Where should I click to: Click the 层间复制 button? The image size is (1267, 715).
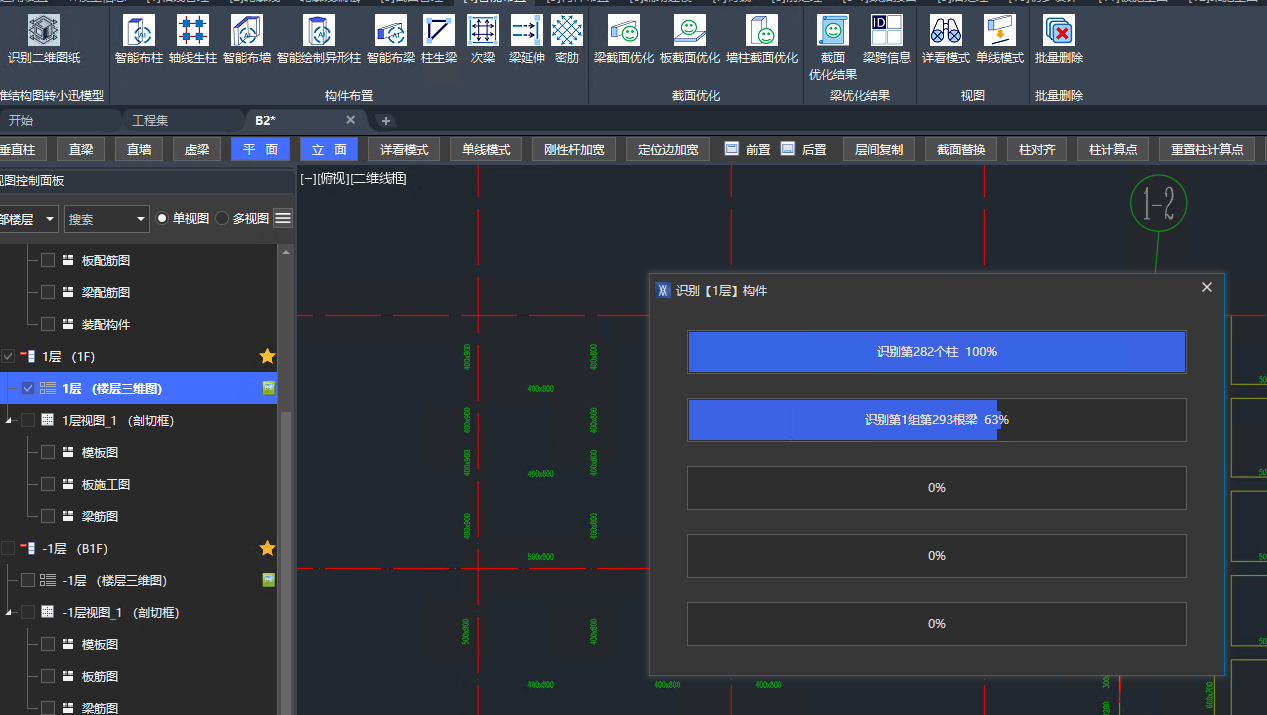click(x=878, y=150)
